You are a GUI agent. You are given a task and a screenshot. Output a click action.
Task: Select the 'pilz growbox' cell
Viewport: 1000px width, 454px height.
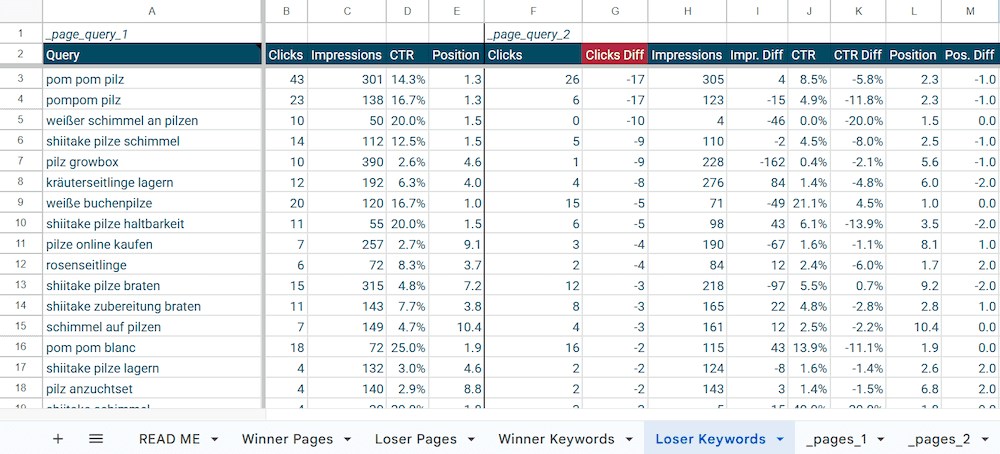click(x=152, y=162)
